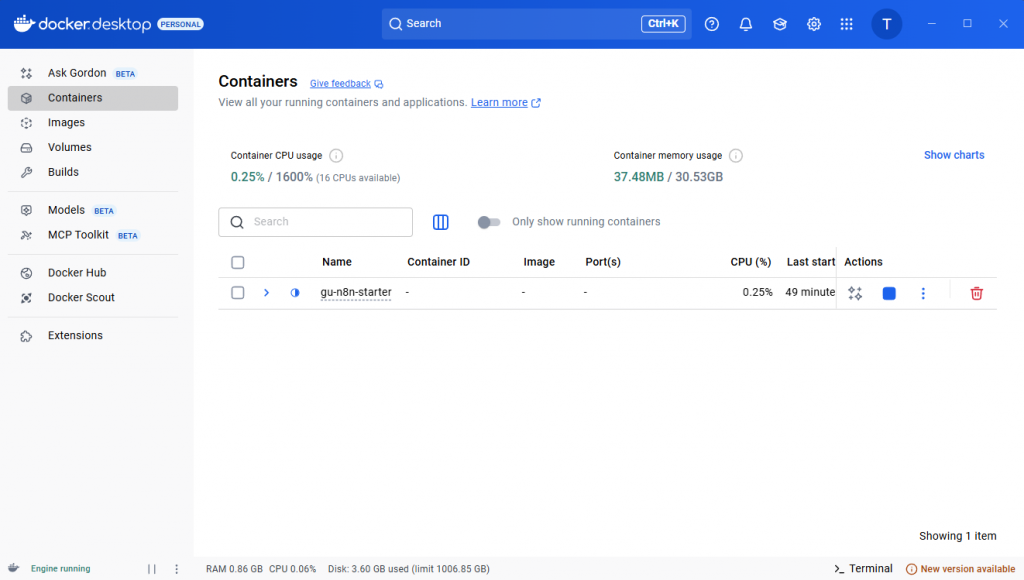The height and width of the screenshot is (580, 1024).
Task: Click the RAM 0.86 GB status text
Action: point(234,569)
